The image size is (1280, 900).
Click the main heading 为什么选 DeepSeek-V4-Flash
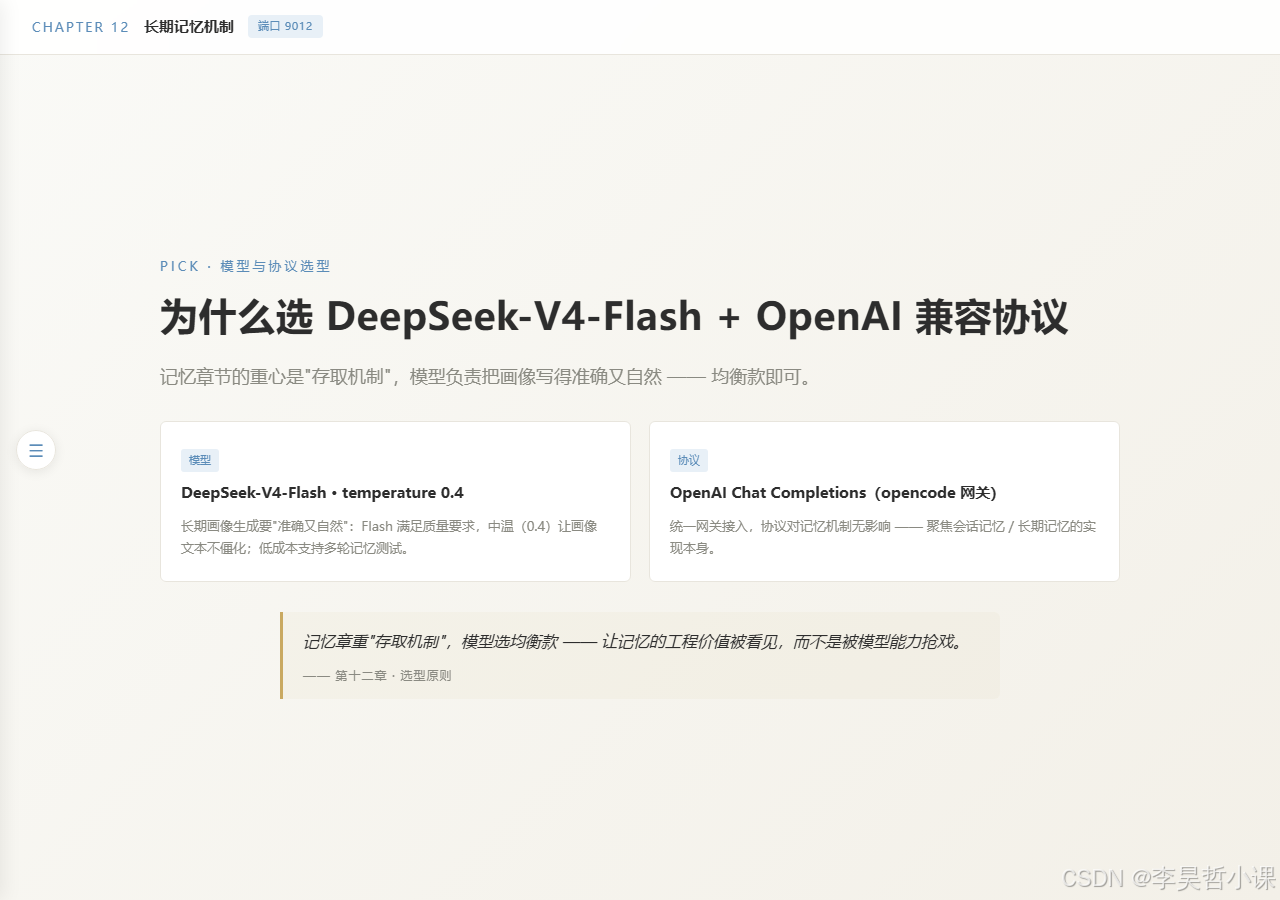(x=614, y=317)
